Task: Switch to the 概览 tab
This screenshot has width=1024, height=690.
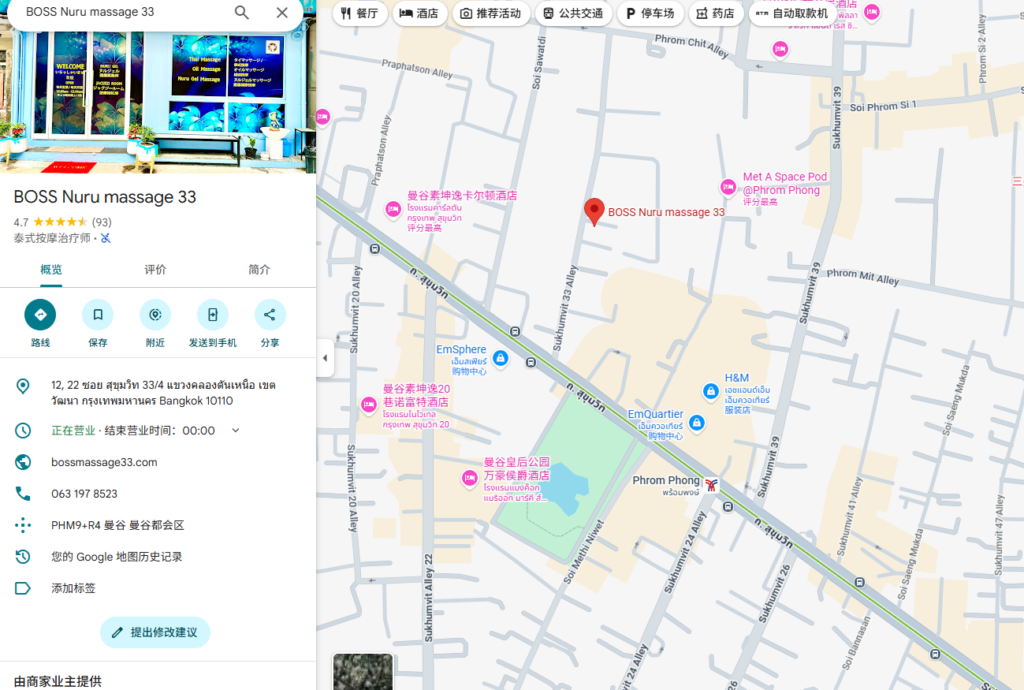Action: 51,270
